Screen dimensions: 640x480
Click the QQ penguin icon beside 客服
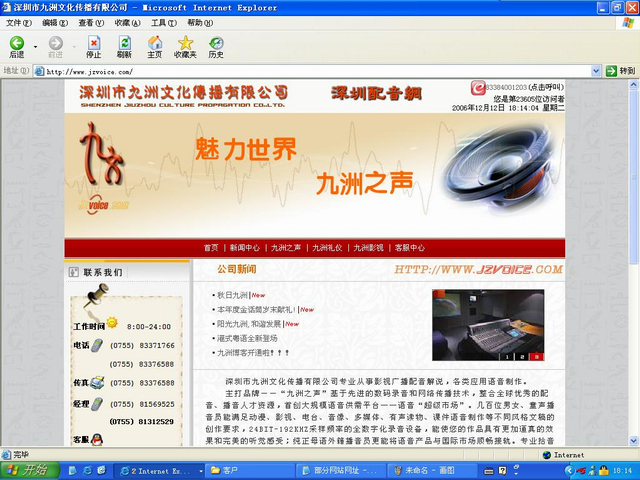97,440
